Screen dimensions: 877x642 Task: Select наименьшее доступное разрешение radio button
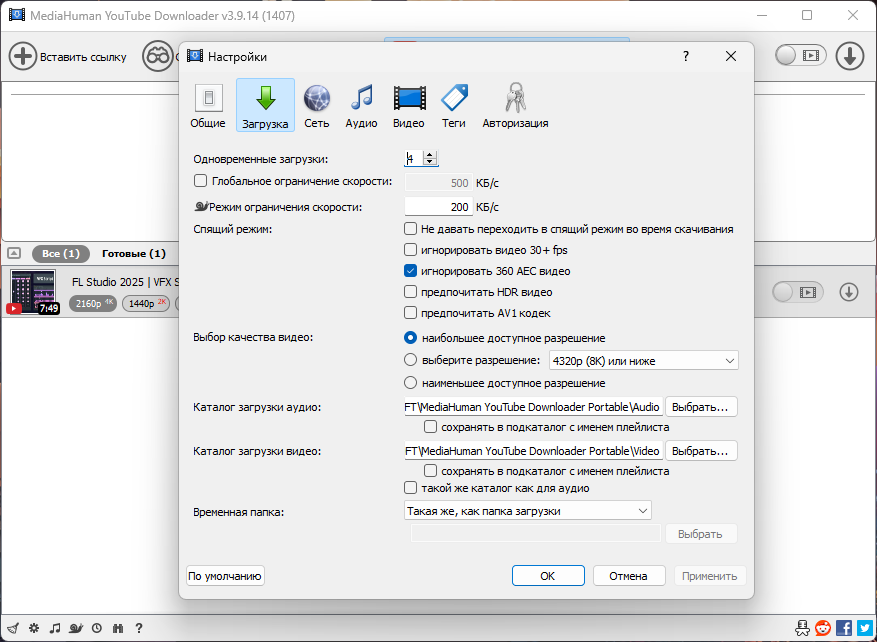[411, 383]
